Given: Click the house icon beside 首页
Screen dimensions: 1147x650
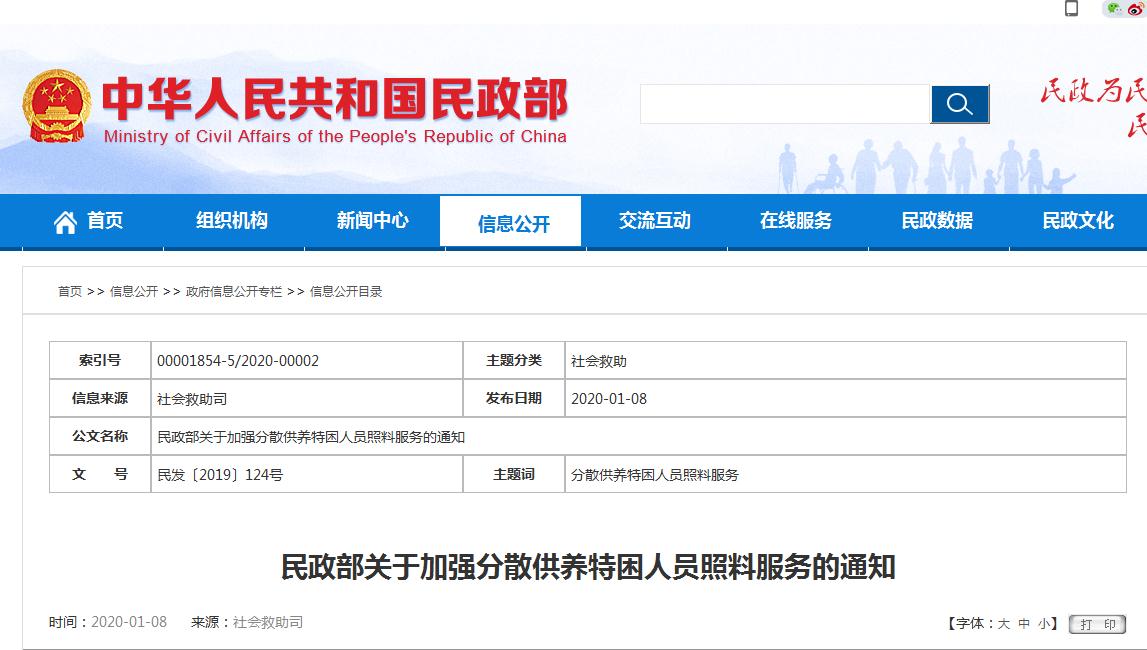Looking at the screenshot, I should click(65, 221).
